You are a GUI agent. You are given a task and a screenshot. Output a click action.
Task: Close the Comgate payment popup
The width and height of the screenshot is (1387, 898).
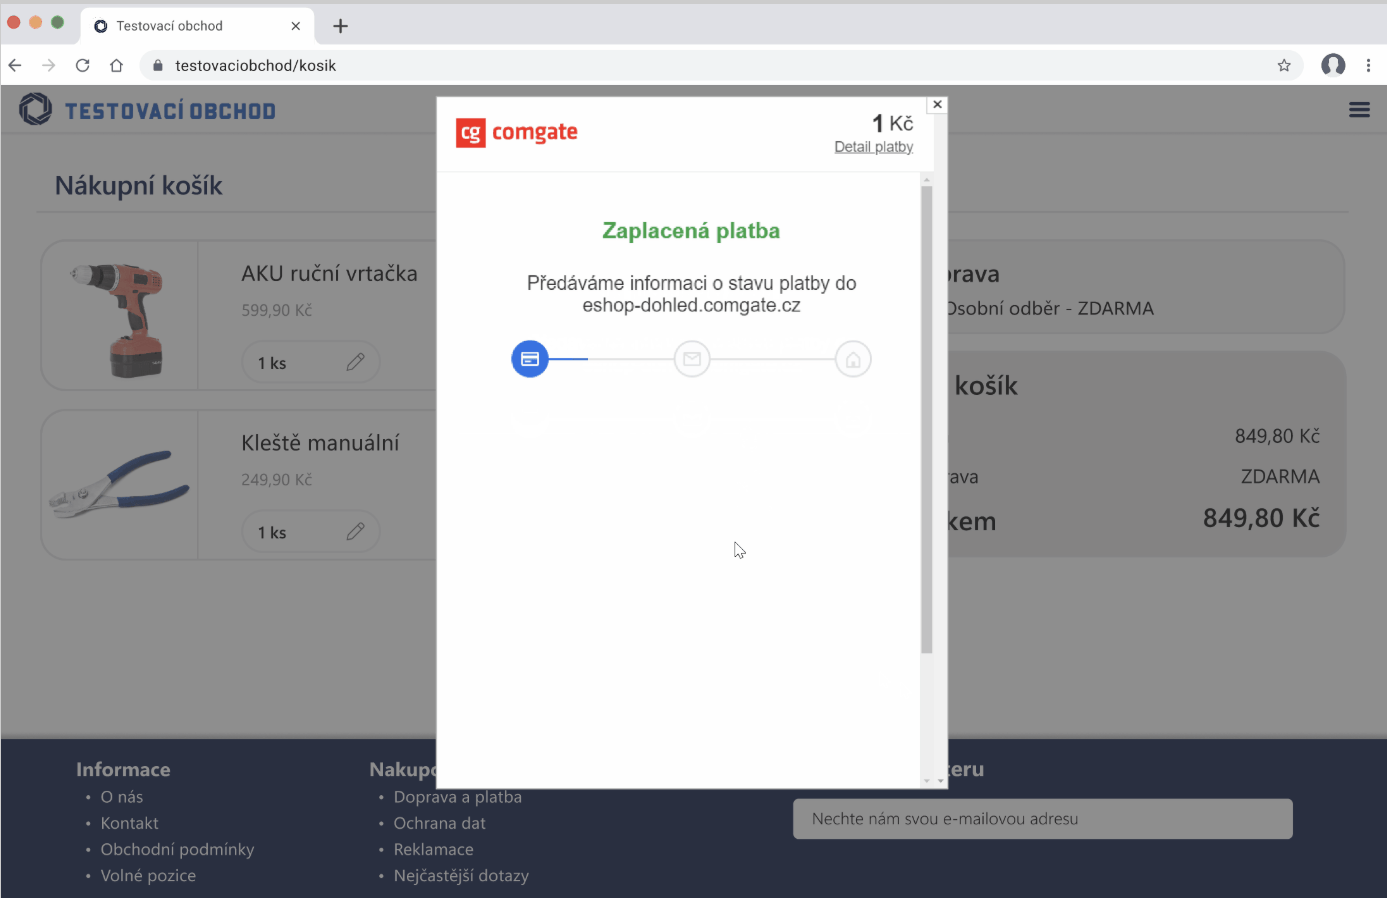click(x=937, y=104)
